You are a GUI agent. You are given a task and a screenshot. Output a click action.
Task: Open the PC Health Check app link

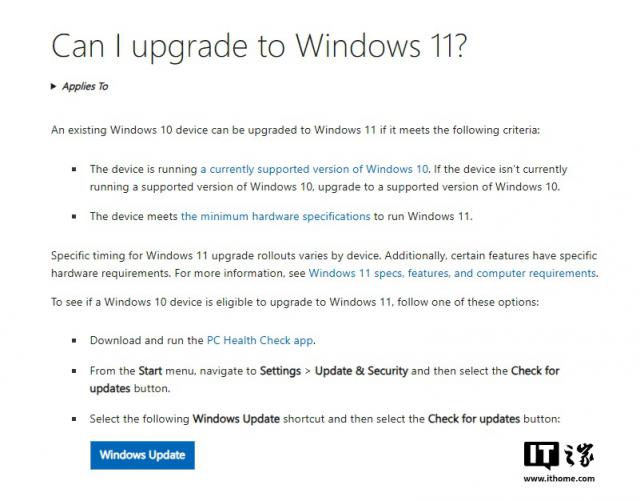(x=260, y=340)
